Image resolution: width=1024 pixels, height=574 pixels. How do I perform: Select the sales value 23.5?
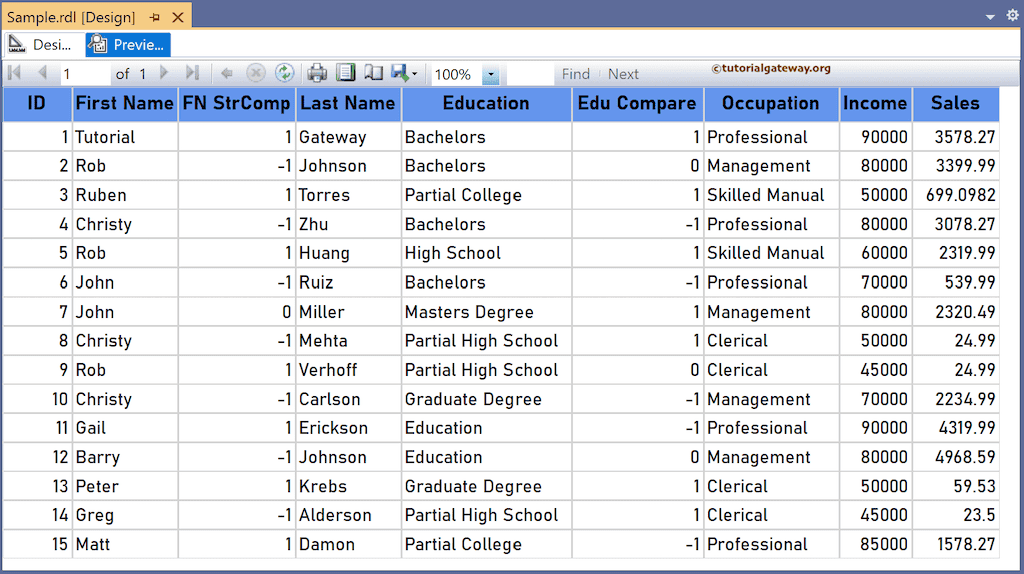point(955,515)
